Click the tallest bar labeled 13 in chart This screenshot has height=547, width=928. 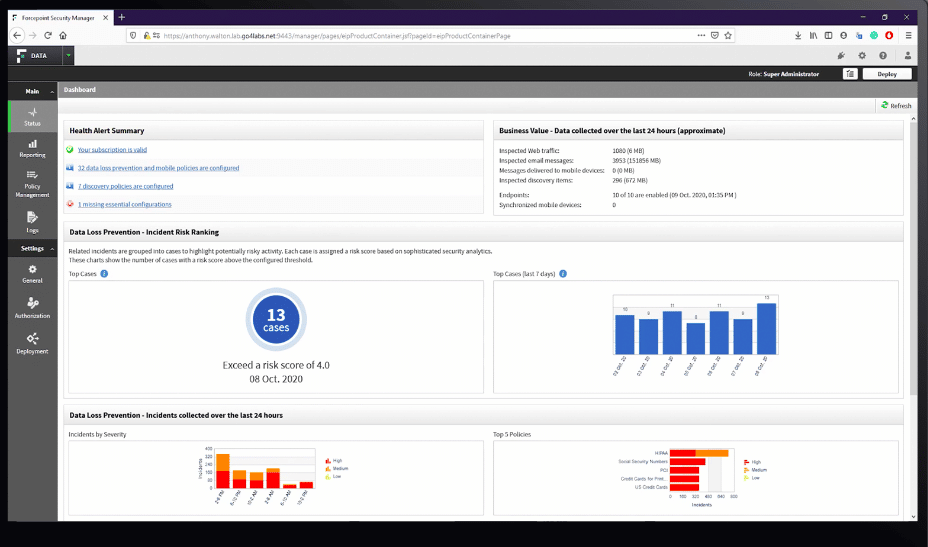(766, 329)
